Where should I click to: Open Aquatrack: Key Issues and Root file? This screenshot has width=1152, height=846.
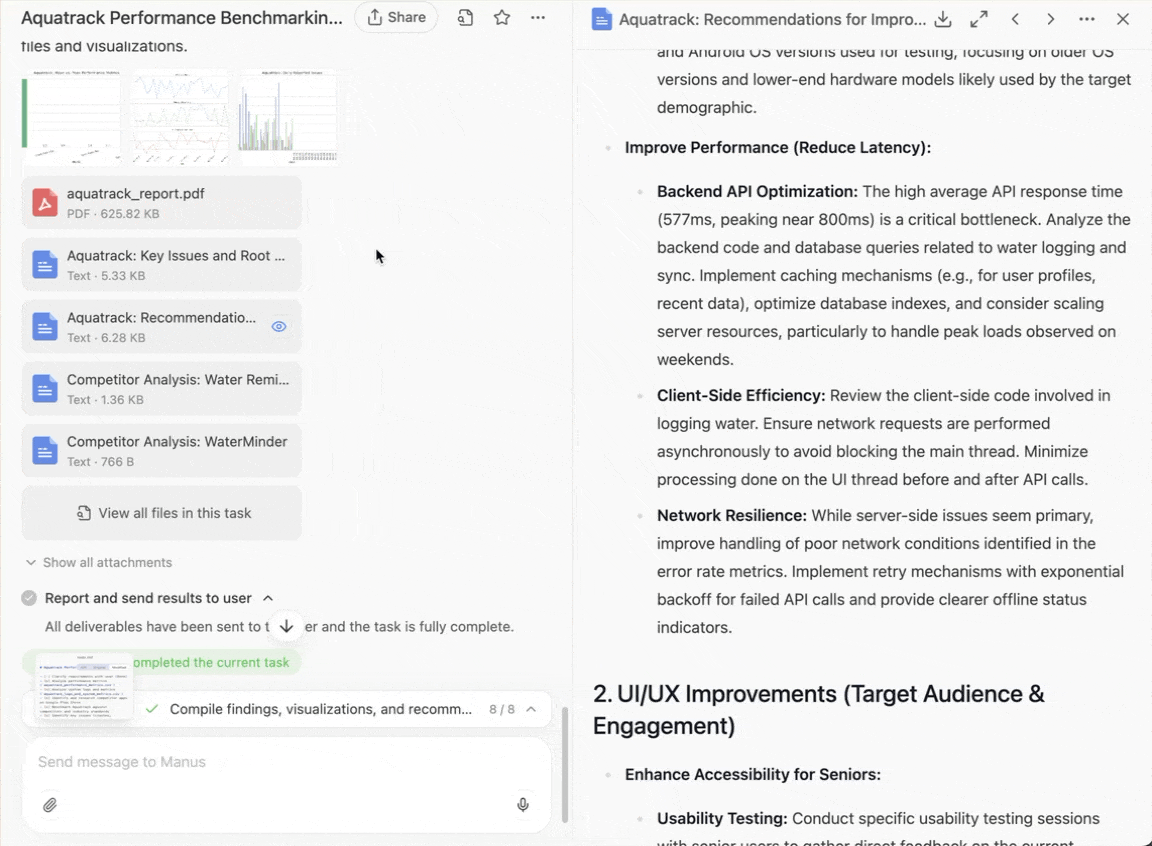(162, 264)
